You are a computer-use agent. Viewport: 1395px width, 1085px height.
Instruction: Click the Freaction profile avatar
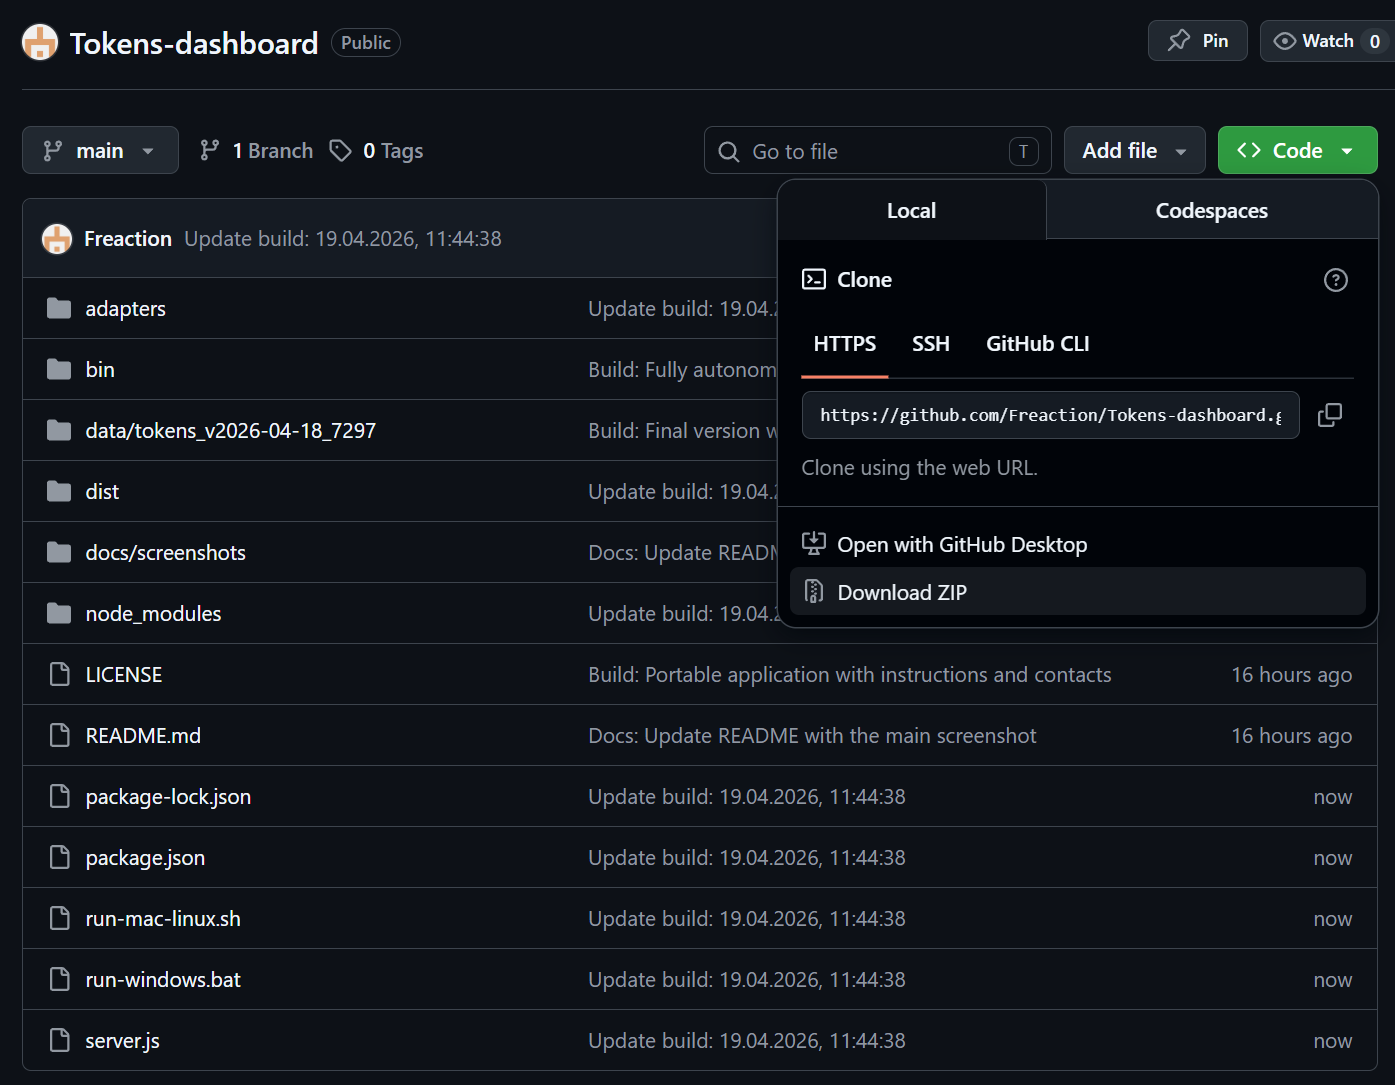coord(57,238)
